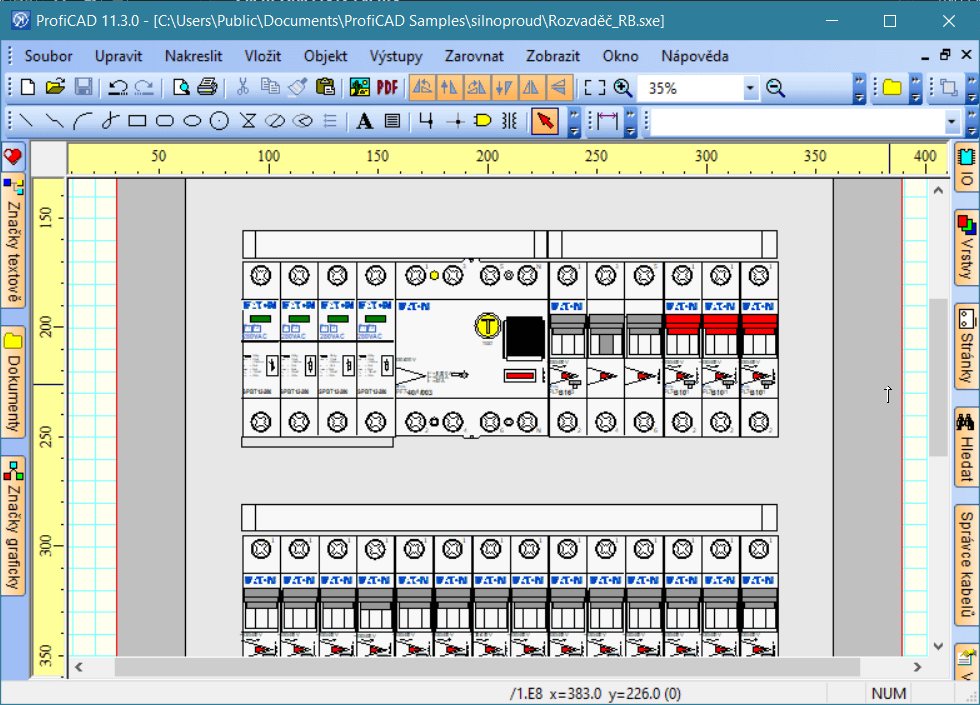Open the Upravit menu
Viewport: 980px width, 705px height.
pyautogui.click(x=119, y=56)
